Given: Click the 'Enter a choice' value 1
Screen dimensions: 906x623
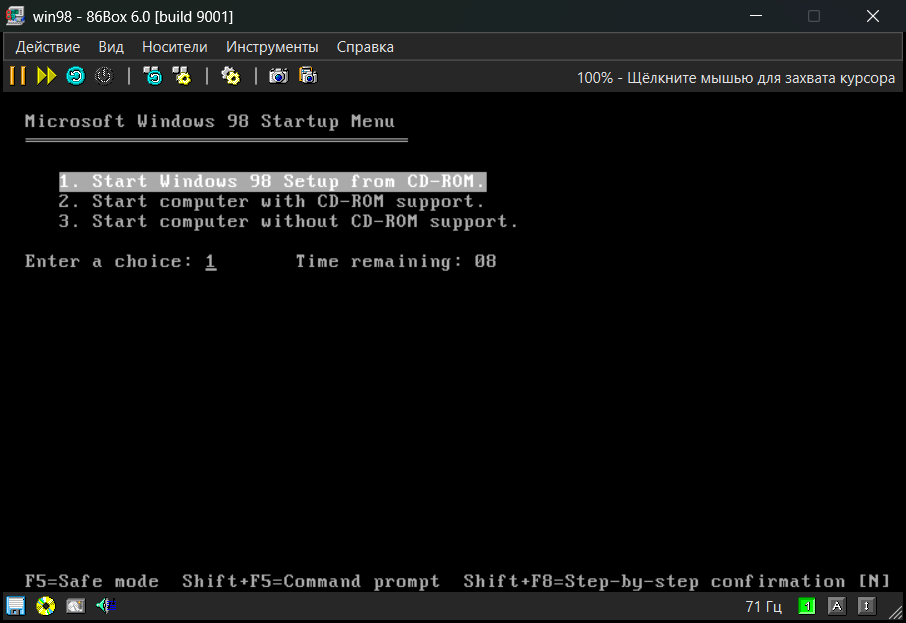Looking at the screenshot, I should coord(211,262).
